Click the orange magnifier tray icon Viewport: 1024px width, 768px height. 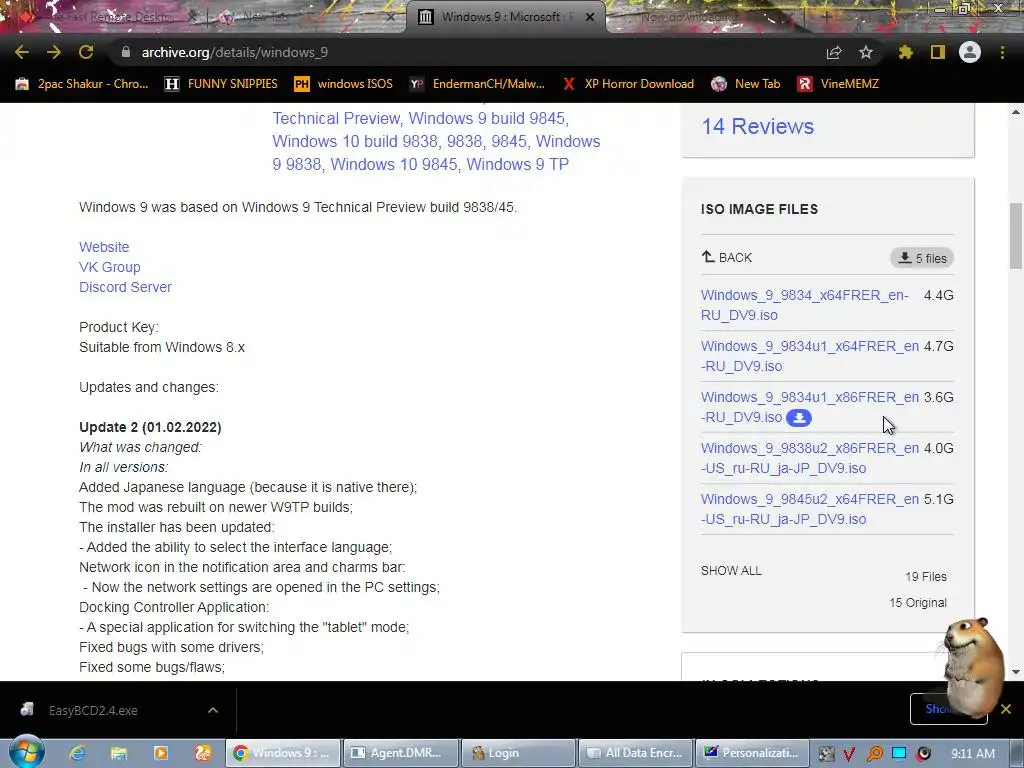(x=874, y=754)
